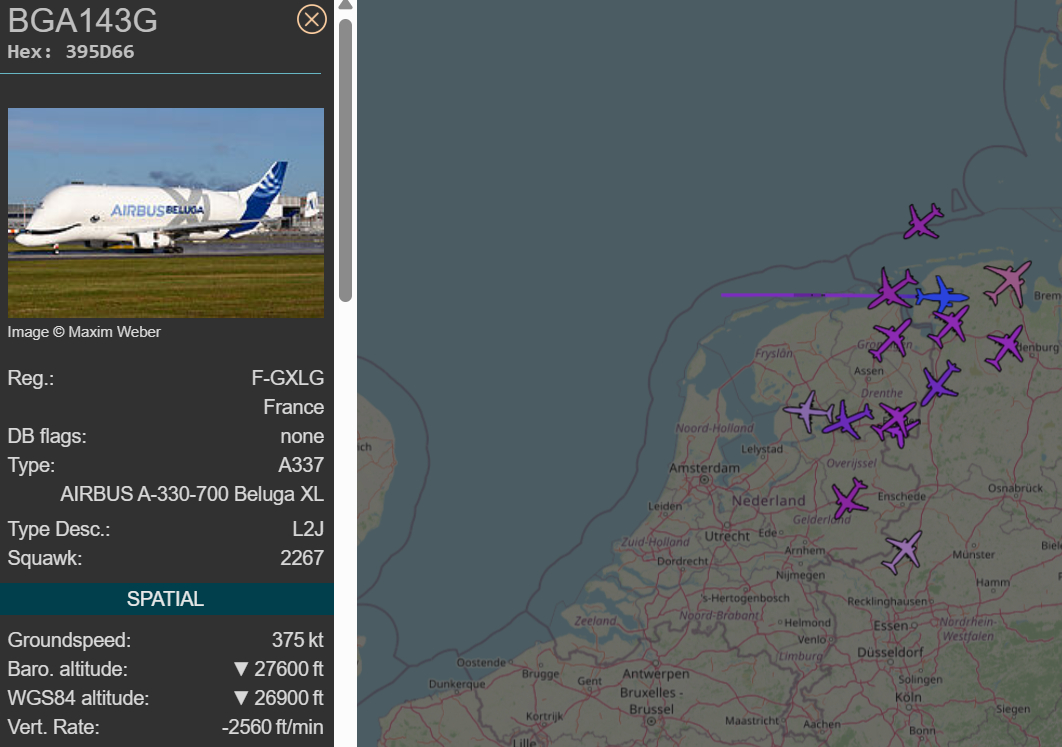Select the pale left-facing aircraft near Noord-Holland
1062x747 pixels.
[x=808, y=411]
